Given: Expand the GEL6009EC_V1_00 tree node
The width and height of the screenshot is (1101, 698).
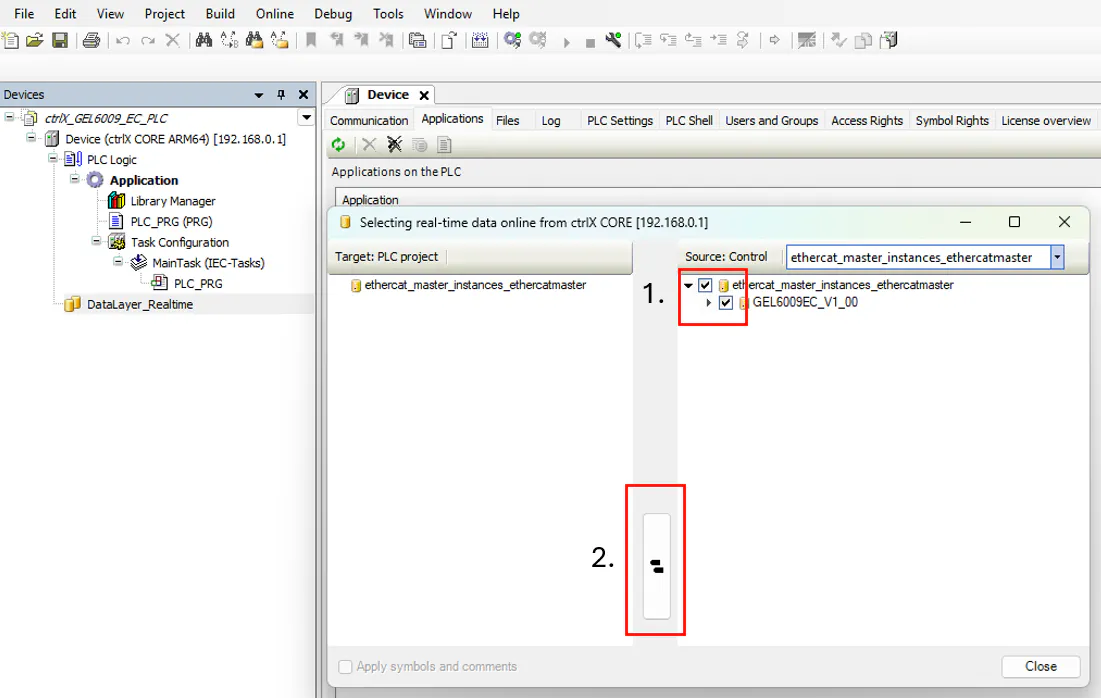Looking at the screenshot, I should click(x=709, y=303).
